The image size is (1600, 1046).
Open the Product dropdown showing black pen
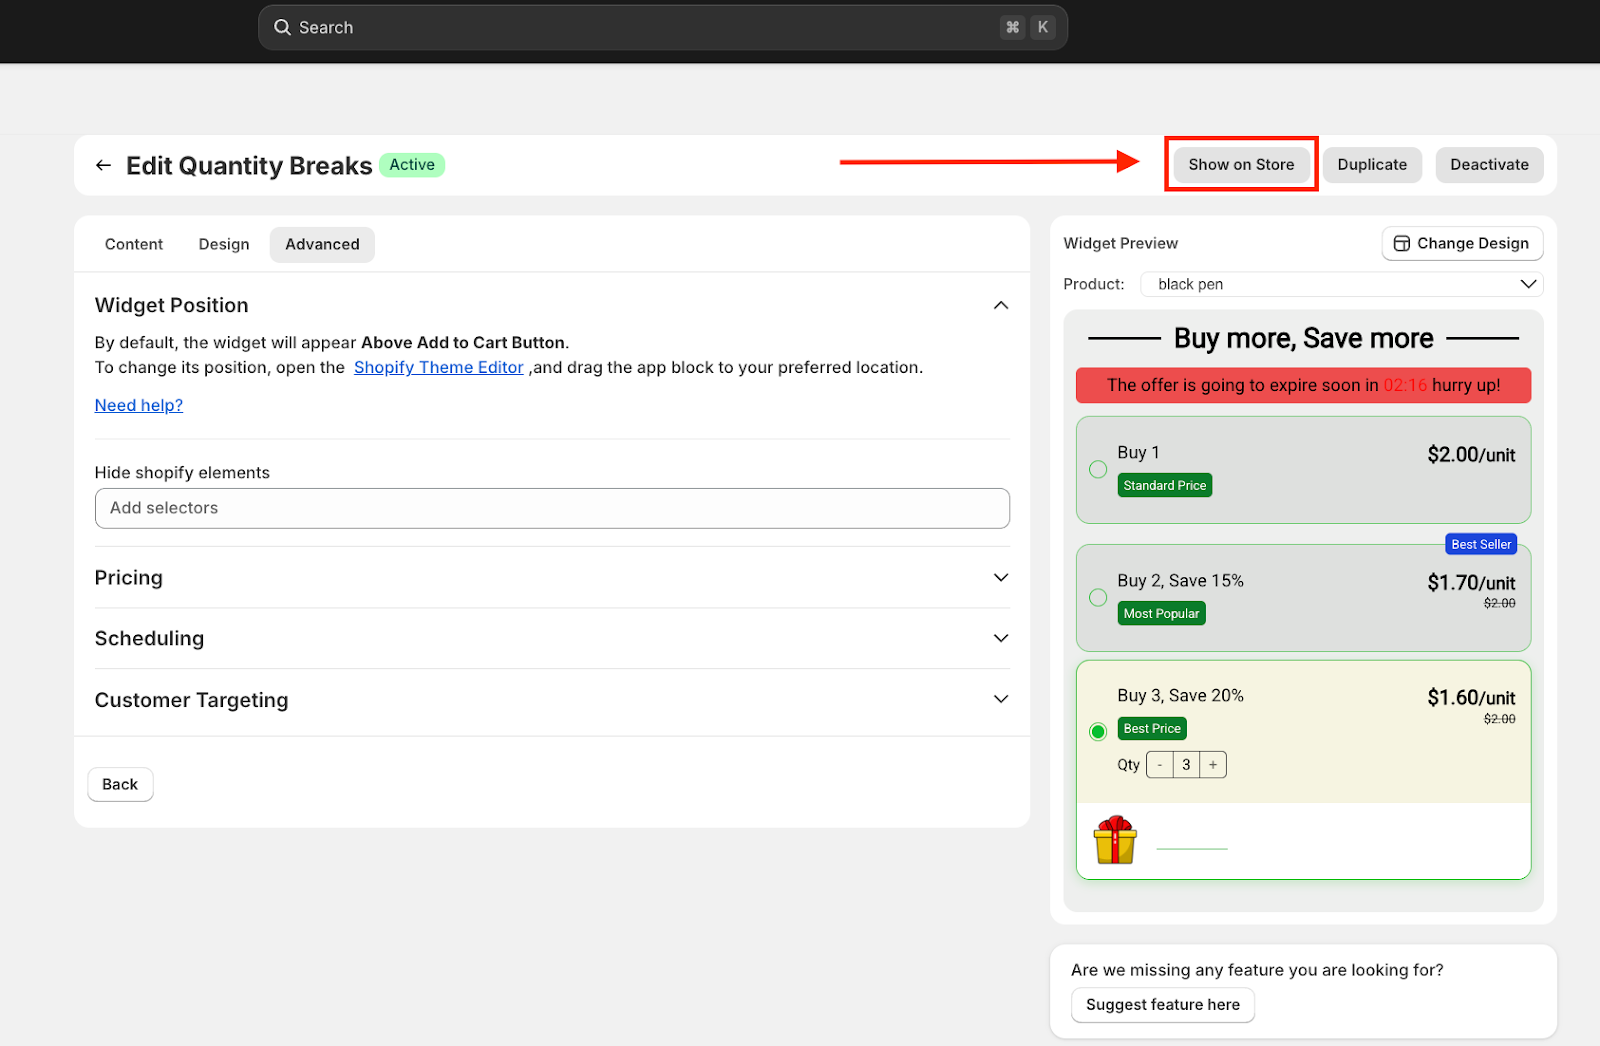click(x=1341, y=284)
